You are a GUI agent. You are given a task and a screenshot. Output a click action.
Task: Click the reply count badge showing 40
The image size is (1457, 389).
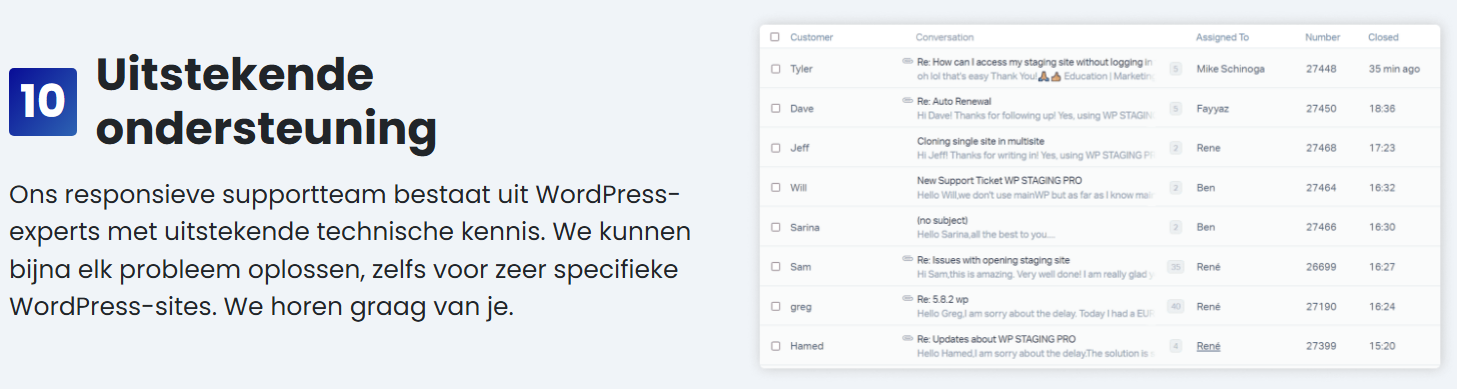[x=1176, y=306]
